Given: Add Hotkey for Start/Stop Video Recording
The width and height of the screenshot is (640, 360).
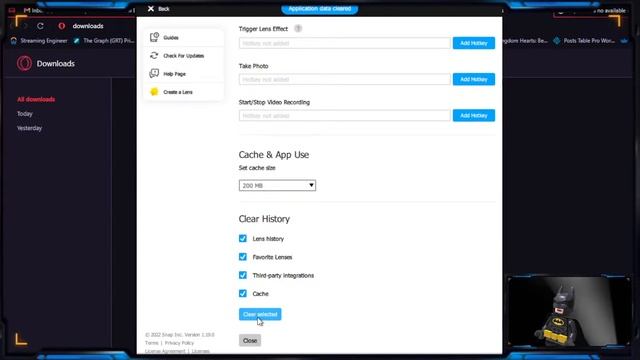Looking at the screenshot, I should pyautogui.click(x=473, y=116).
